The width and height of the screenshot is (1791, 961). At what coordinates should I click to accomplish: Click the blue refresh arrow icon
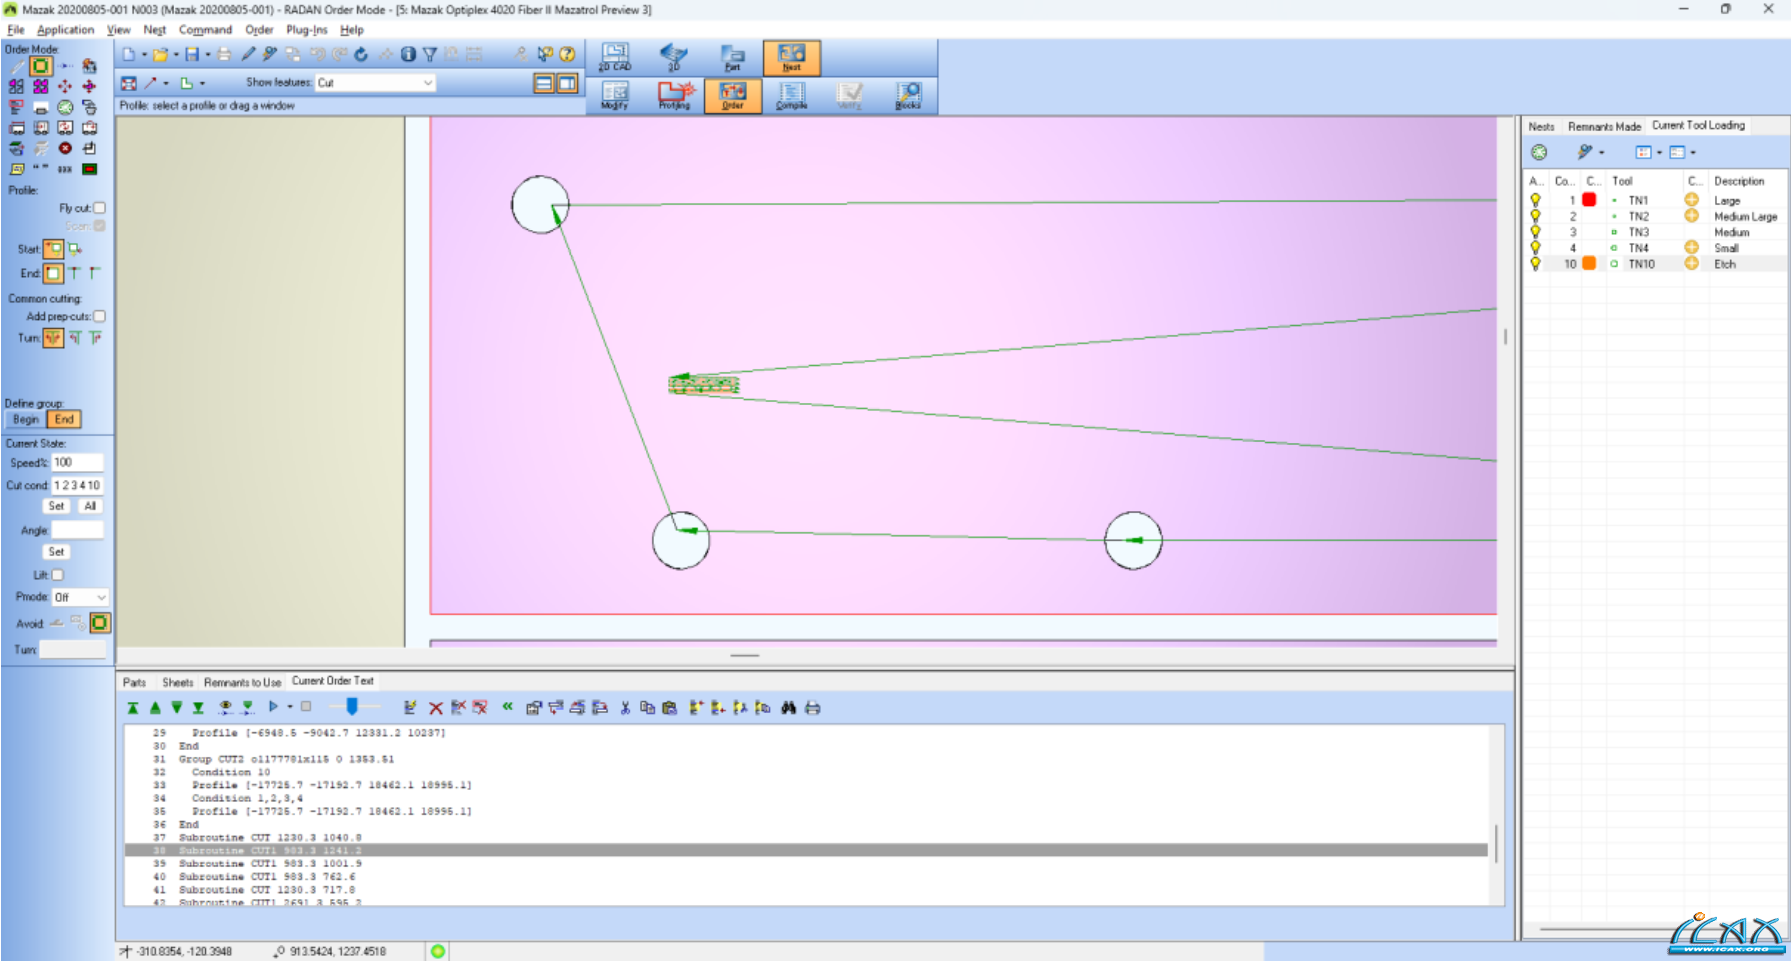click(x=361, y=54)
